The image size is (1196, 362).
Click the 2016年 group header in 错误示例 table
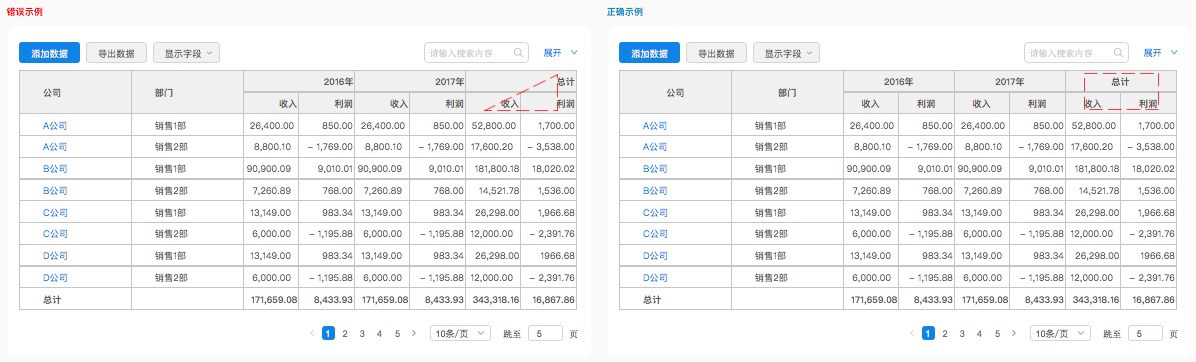(x=299, y=81)
